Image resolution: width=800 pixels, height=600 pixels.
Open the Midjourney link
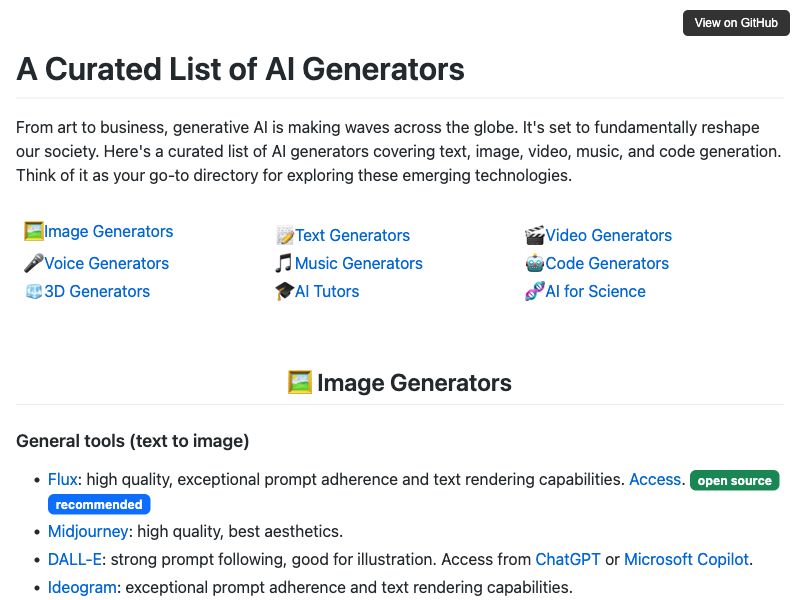pos(88,532)
